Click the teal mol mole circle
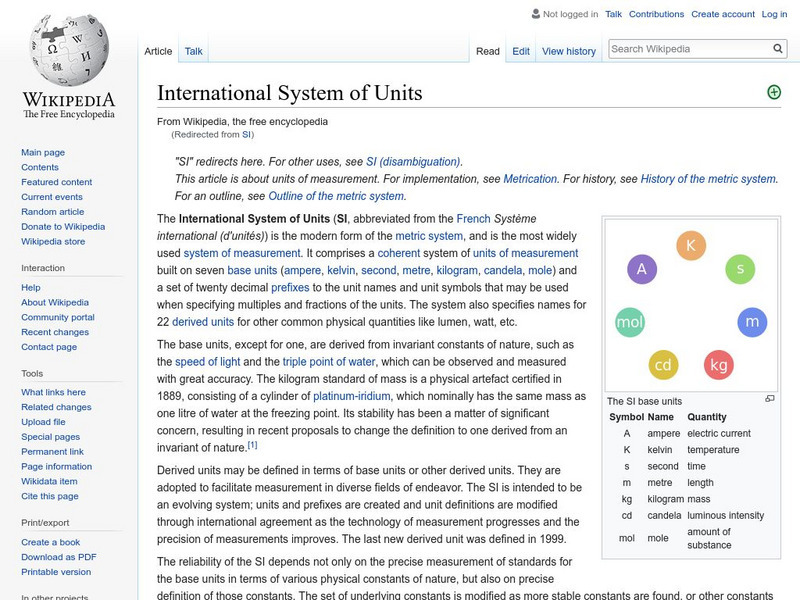 (630, 322)
